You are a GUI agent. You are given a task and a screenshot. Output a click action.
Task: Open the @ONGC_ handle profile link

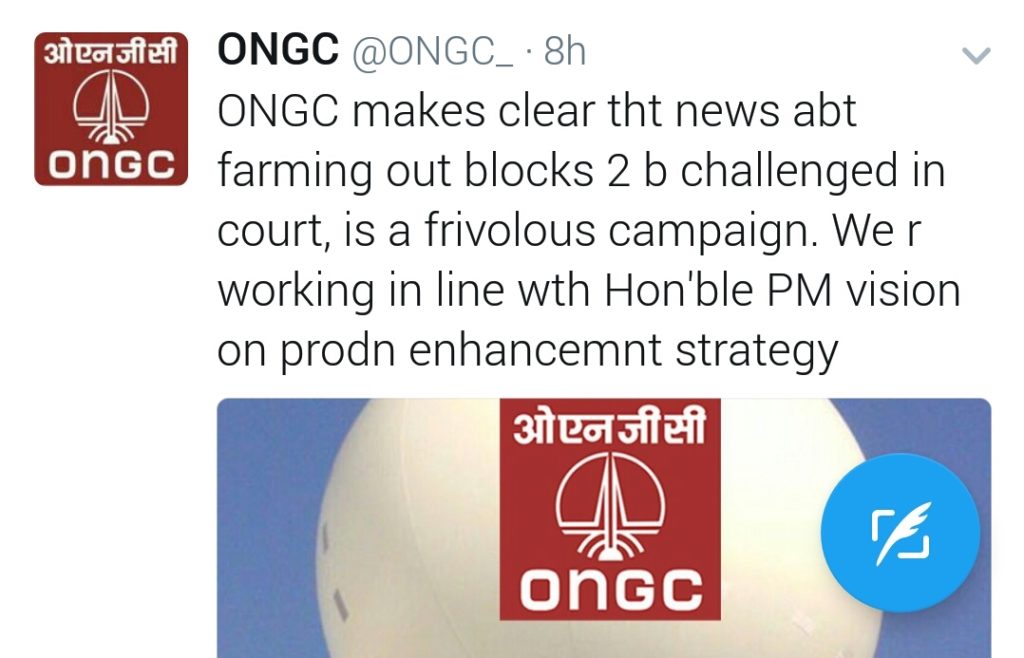pos(433,51)
